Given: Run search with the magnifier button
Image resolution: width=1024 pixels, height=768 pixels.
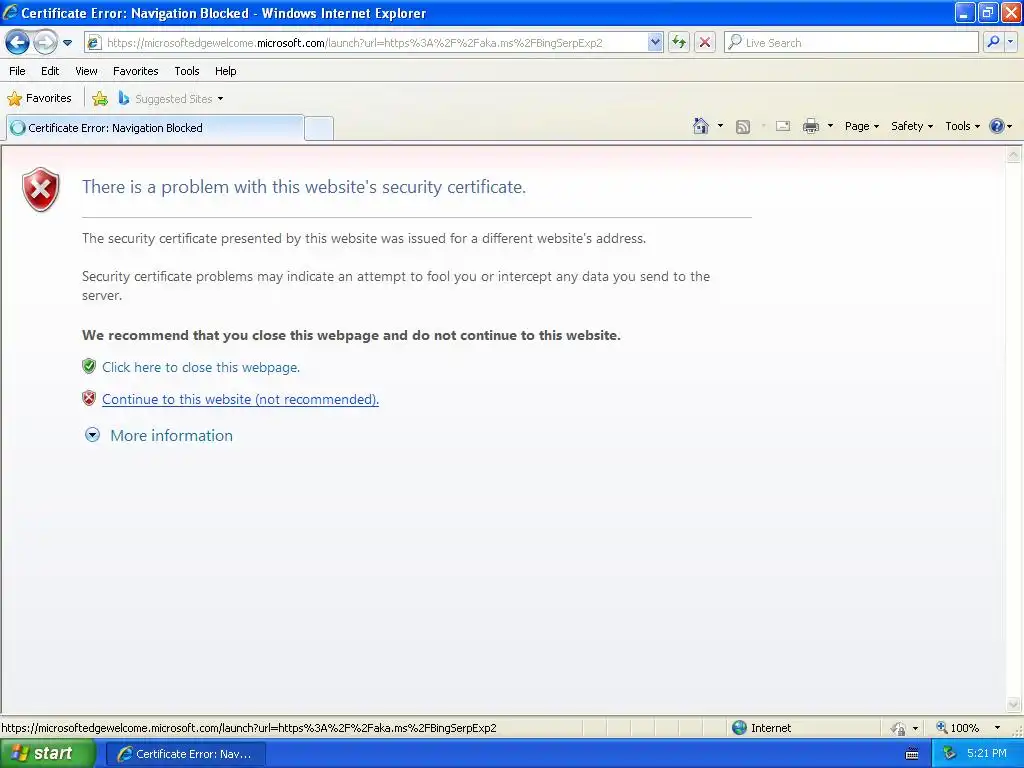Looking at the screenshot, I should (993, 42).
